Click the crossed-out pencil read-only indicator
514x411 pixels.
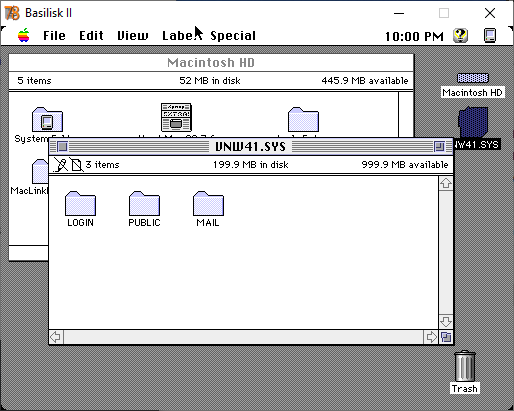[x=60, y=164]
